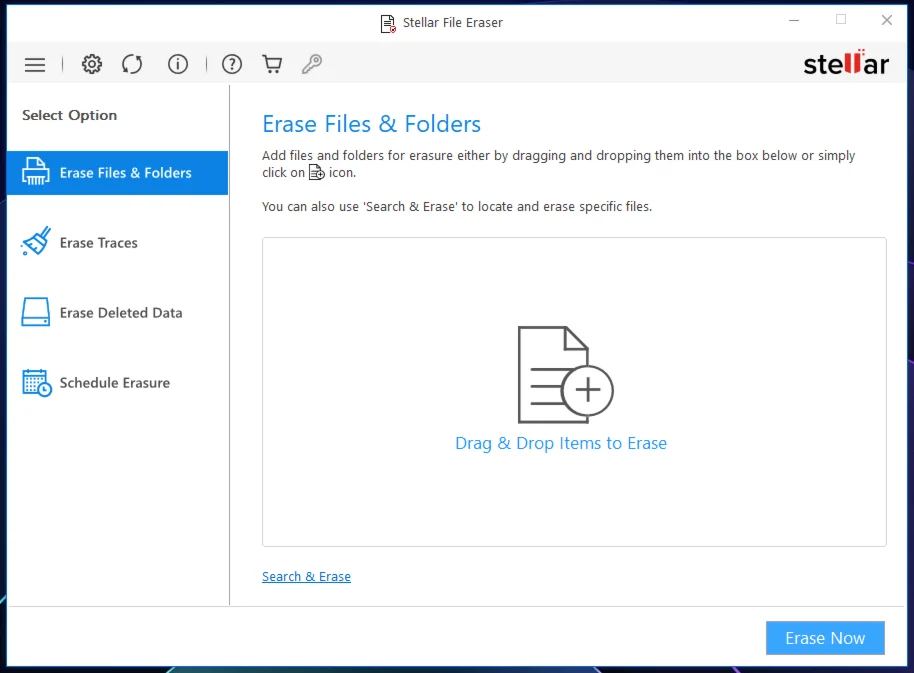Image resolution: width=914 pixels, height=673 pixels.
Task: Open the Search & Erase link
Action: click(306, 577)
